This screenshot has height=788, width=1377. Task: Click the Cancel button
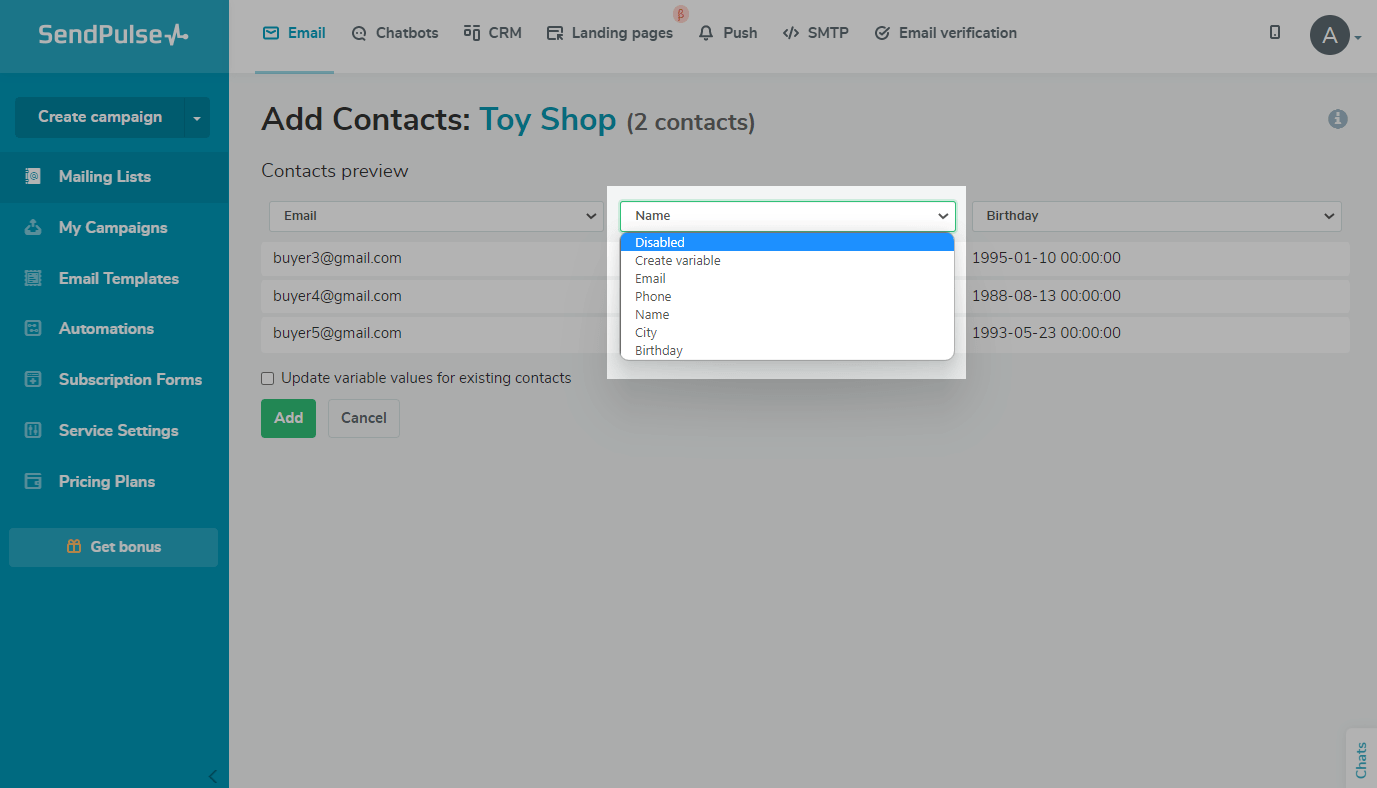coord(363,418)
